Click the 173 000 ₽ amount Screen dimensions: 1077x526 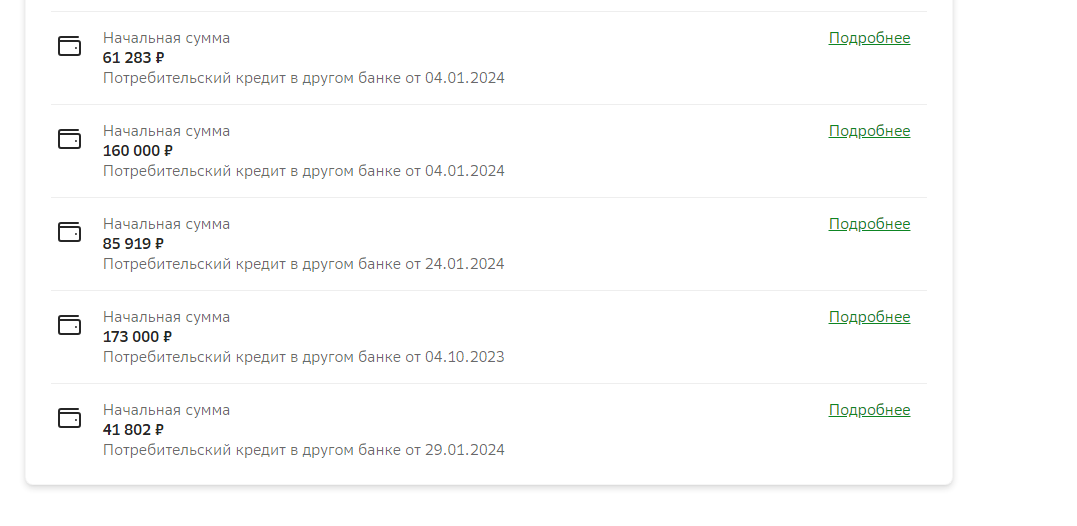(x=138, y=337)
